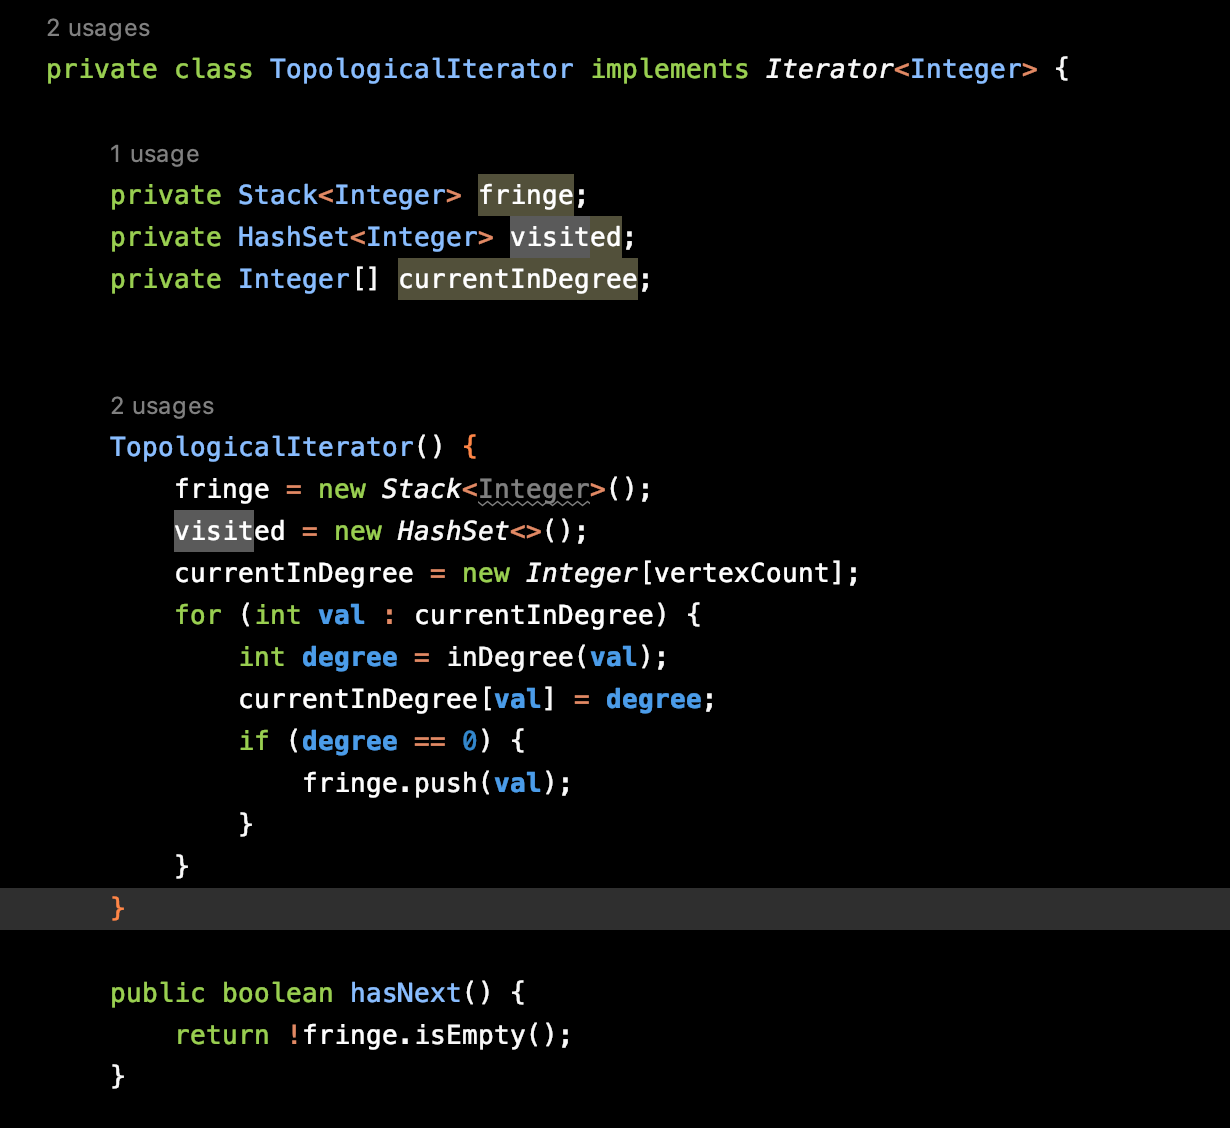Click the TopologicalIterator name in the class declaration
Screen dimensions: 1230x1128
pyautogui.click(x=421, y=69)
